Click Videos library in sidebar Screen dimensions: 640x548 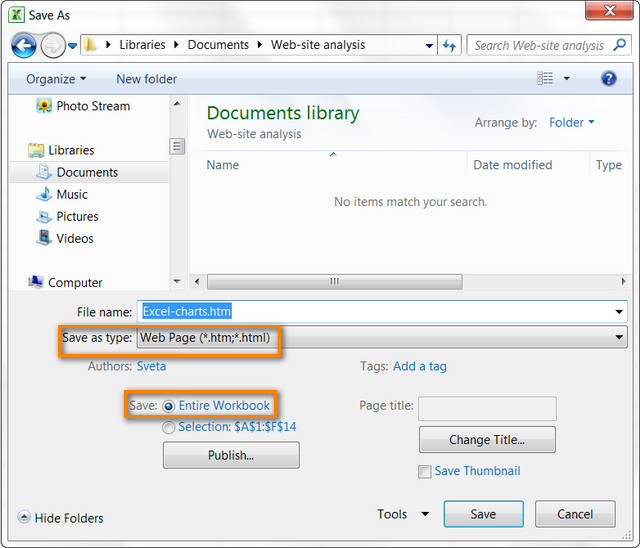pyautogui.click(x=74, y=238)
